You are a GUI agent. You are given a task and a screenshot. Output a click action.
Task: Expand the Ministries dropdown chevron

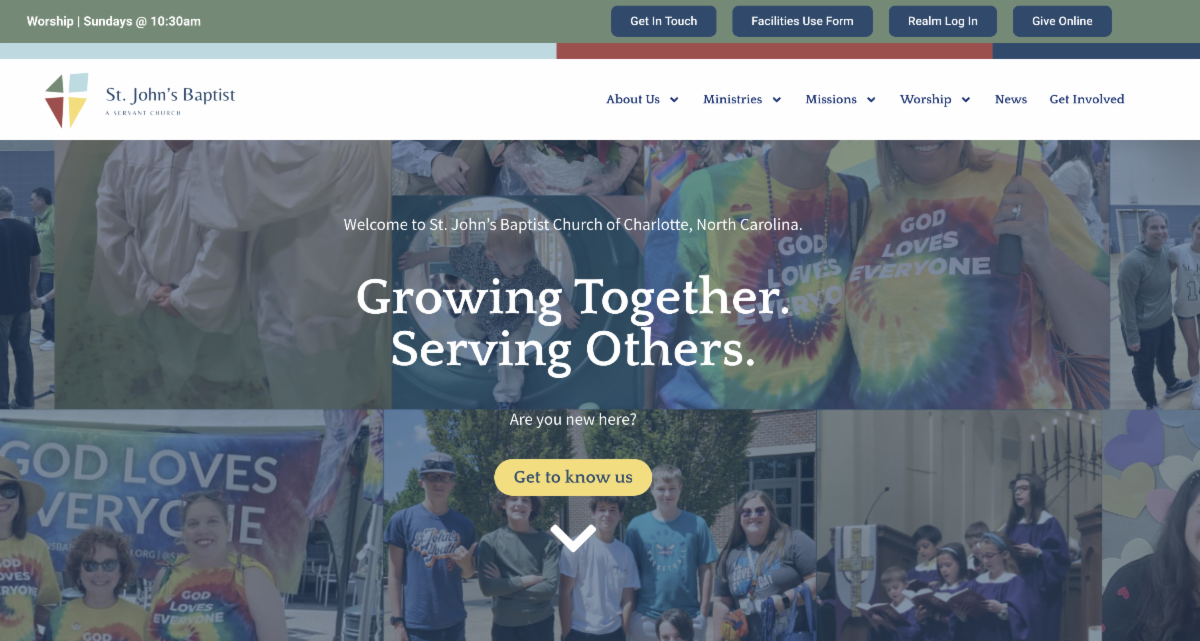[x=777, y=100]
